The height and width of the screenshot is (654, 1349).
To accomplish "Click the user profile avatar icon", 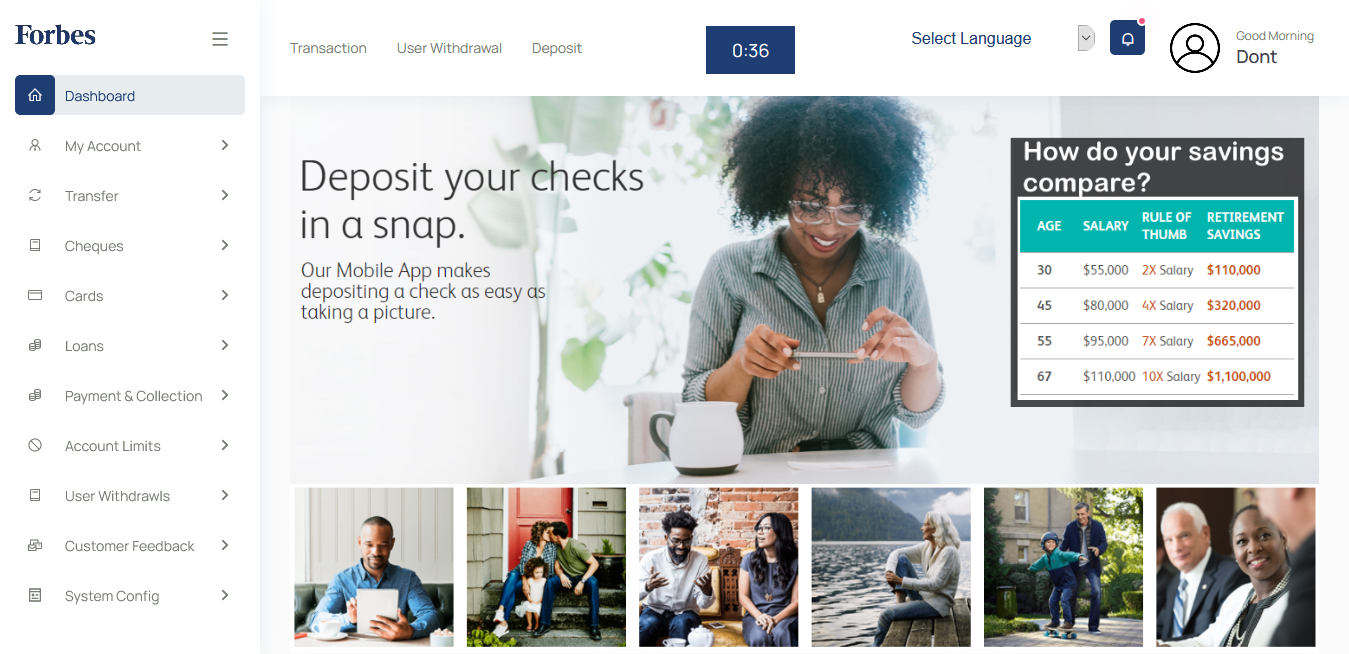I will pos(1195,48).
